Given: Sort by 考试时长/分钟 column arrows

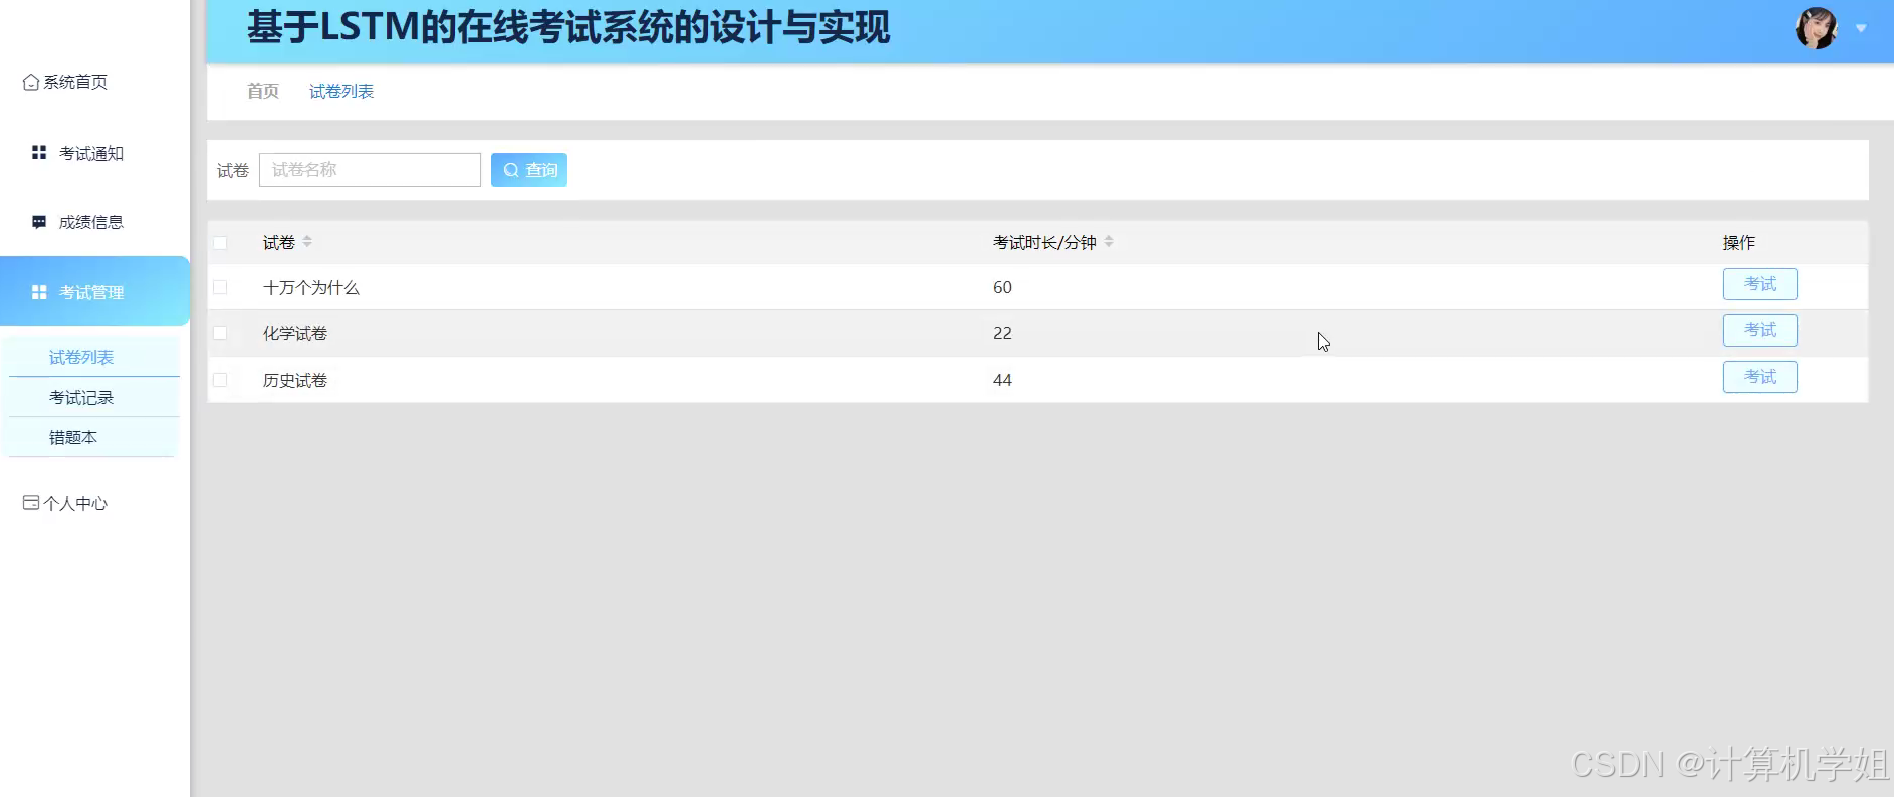Looking at the screenshot, I should [x=1109, y=242].
